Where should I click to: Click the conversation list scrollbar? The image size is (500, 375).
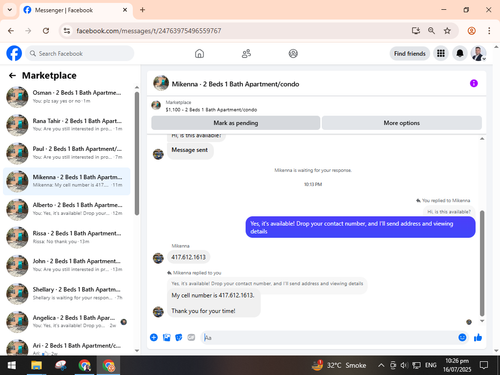(x=137, y=153)
